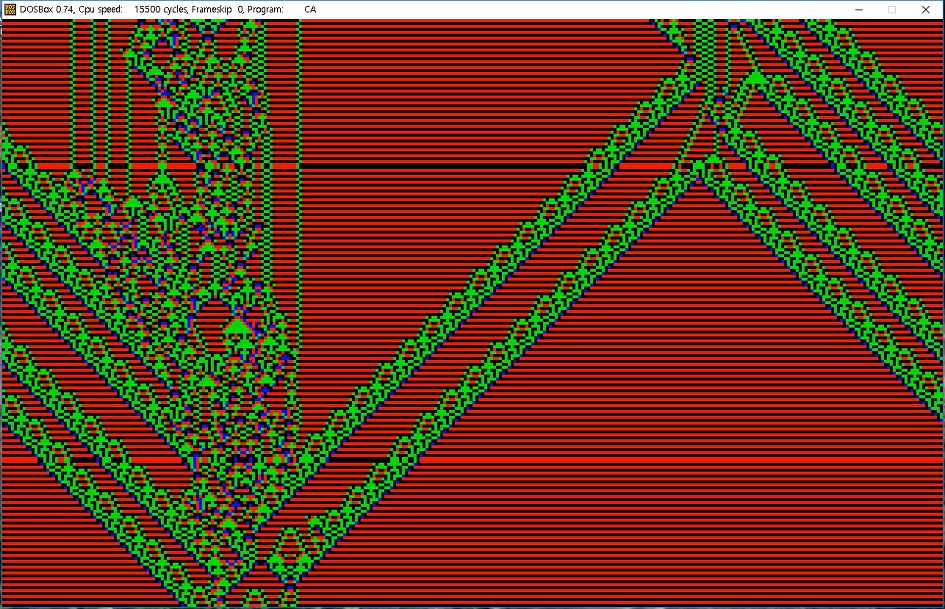Viewport: 945px width, 609px height.
Task: Click the DOSBox 0.74 title bar text
Action: (168, 10)
